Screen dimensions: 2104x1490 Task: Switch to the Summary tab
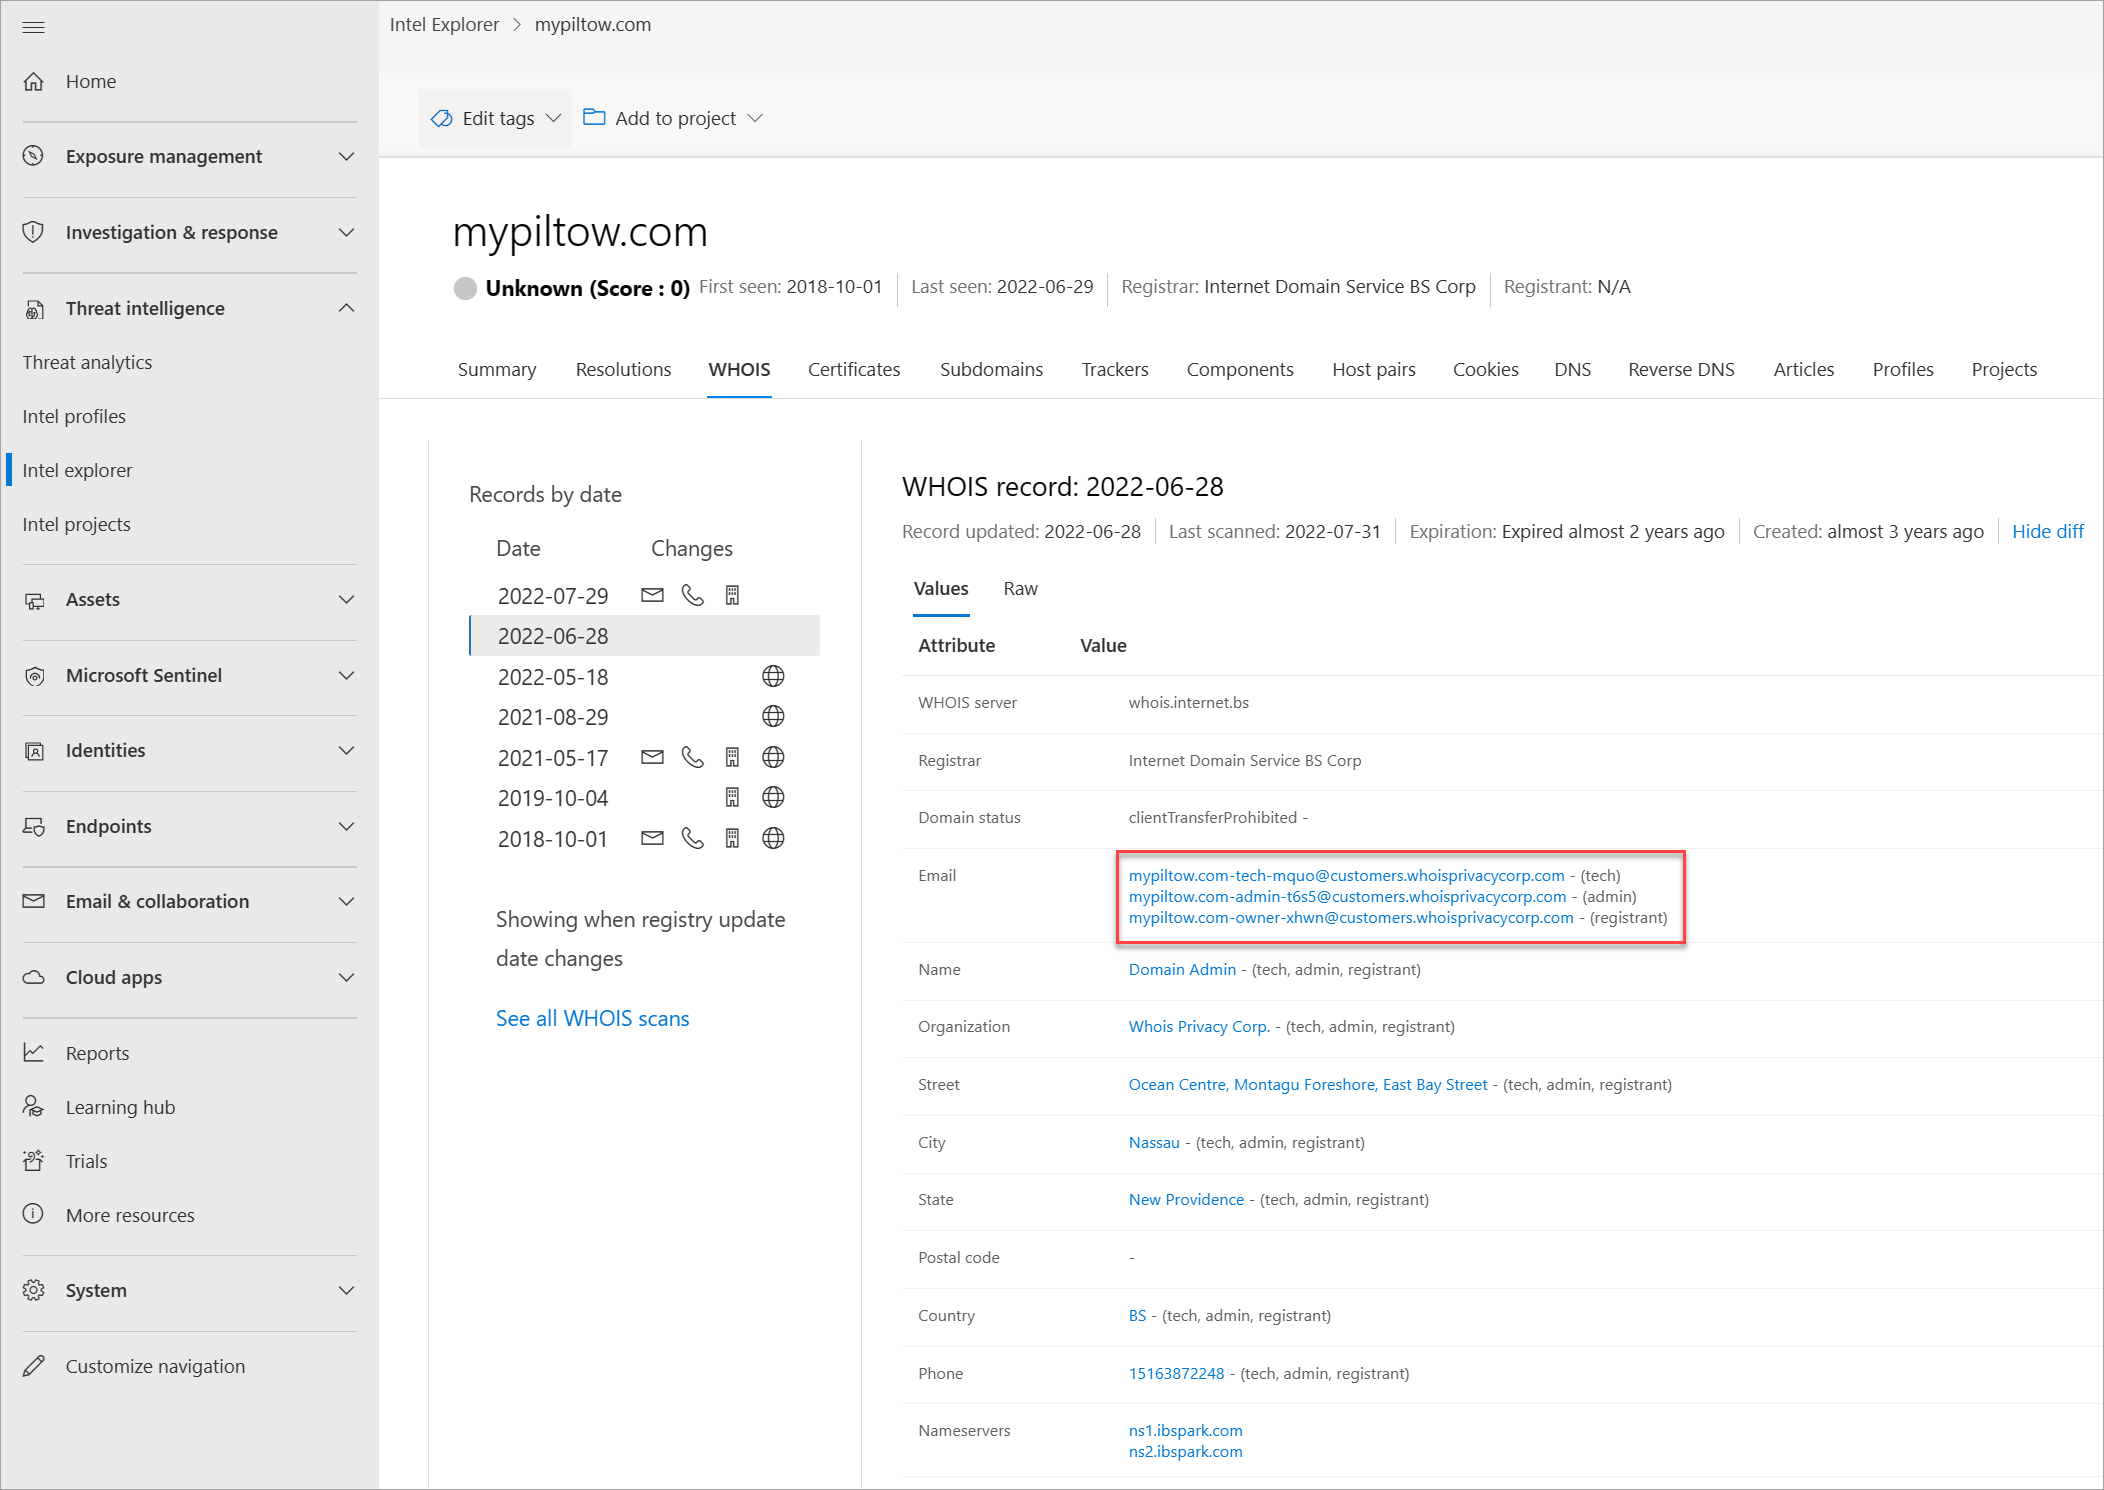[497, 369]
